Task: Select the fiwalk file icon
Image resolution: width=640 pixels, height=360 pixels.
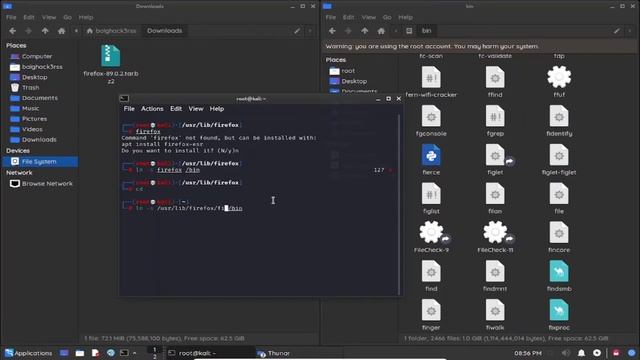Action: point(495,310)
